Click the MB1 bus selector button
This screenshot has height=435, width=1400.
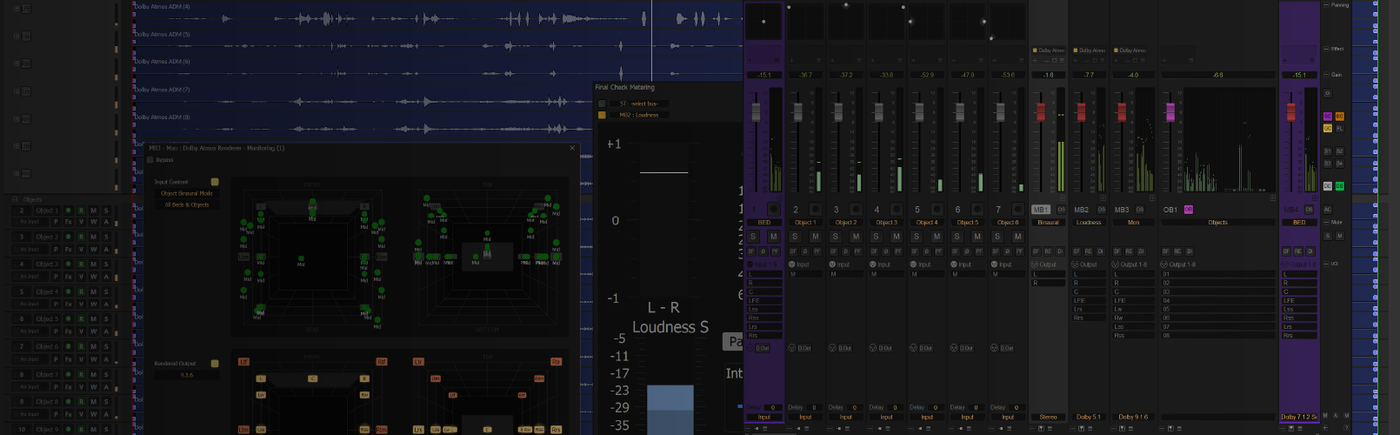point(1041,210)
